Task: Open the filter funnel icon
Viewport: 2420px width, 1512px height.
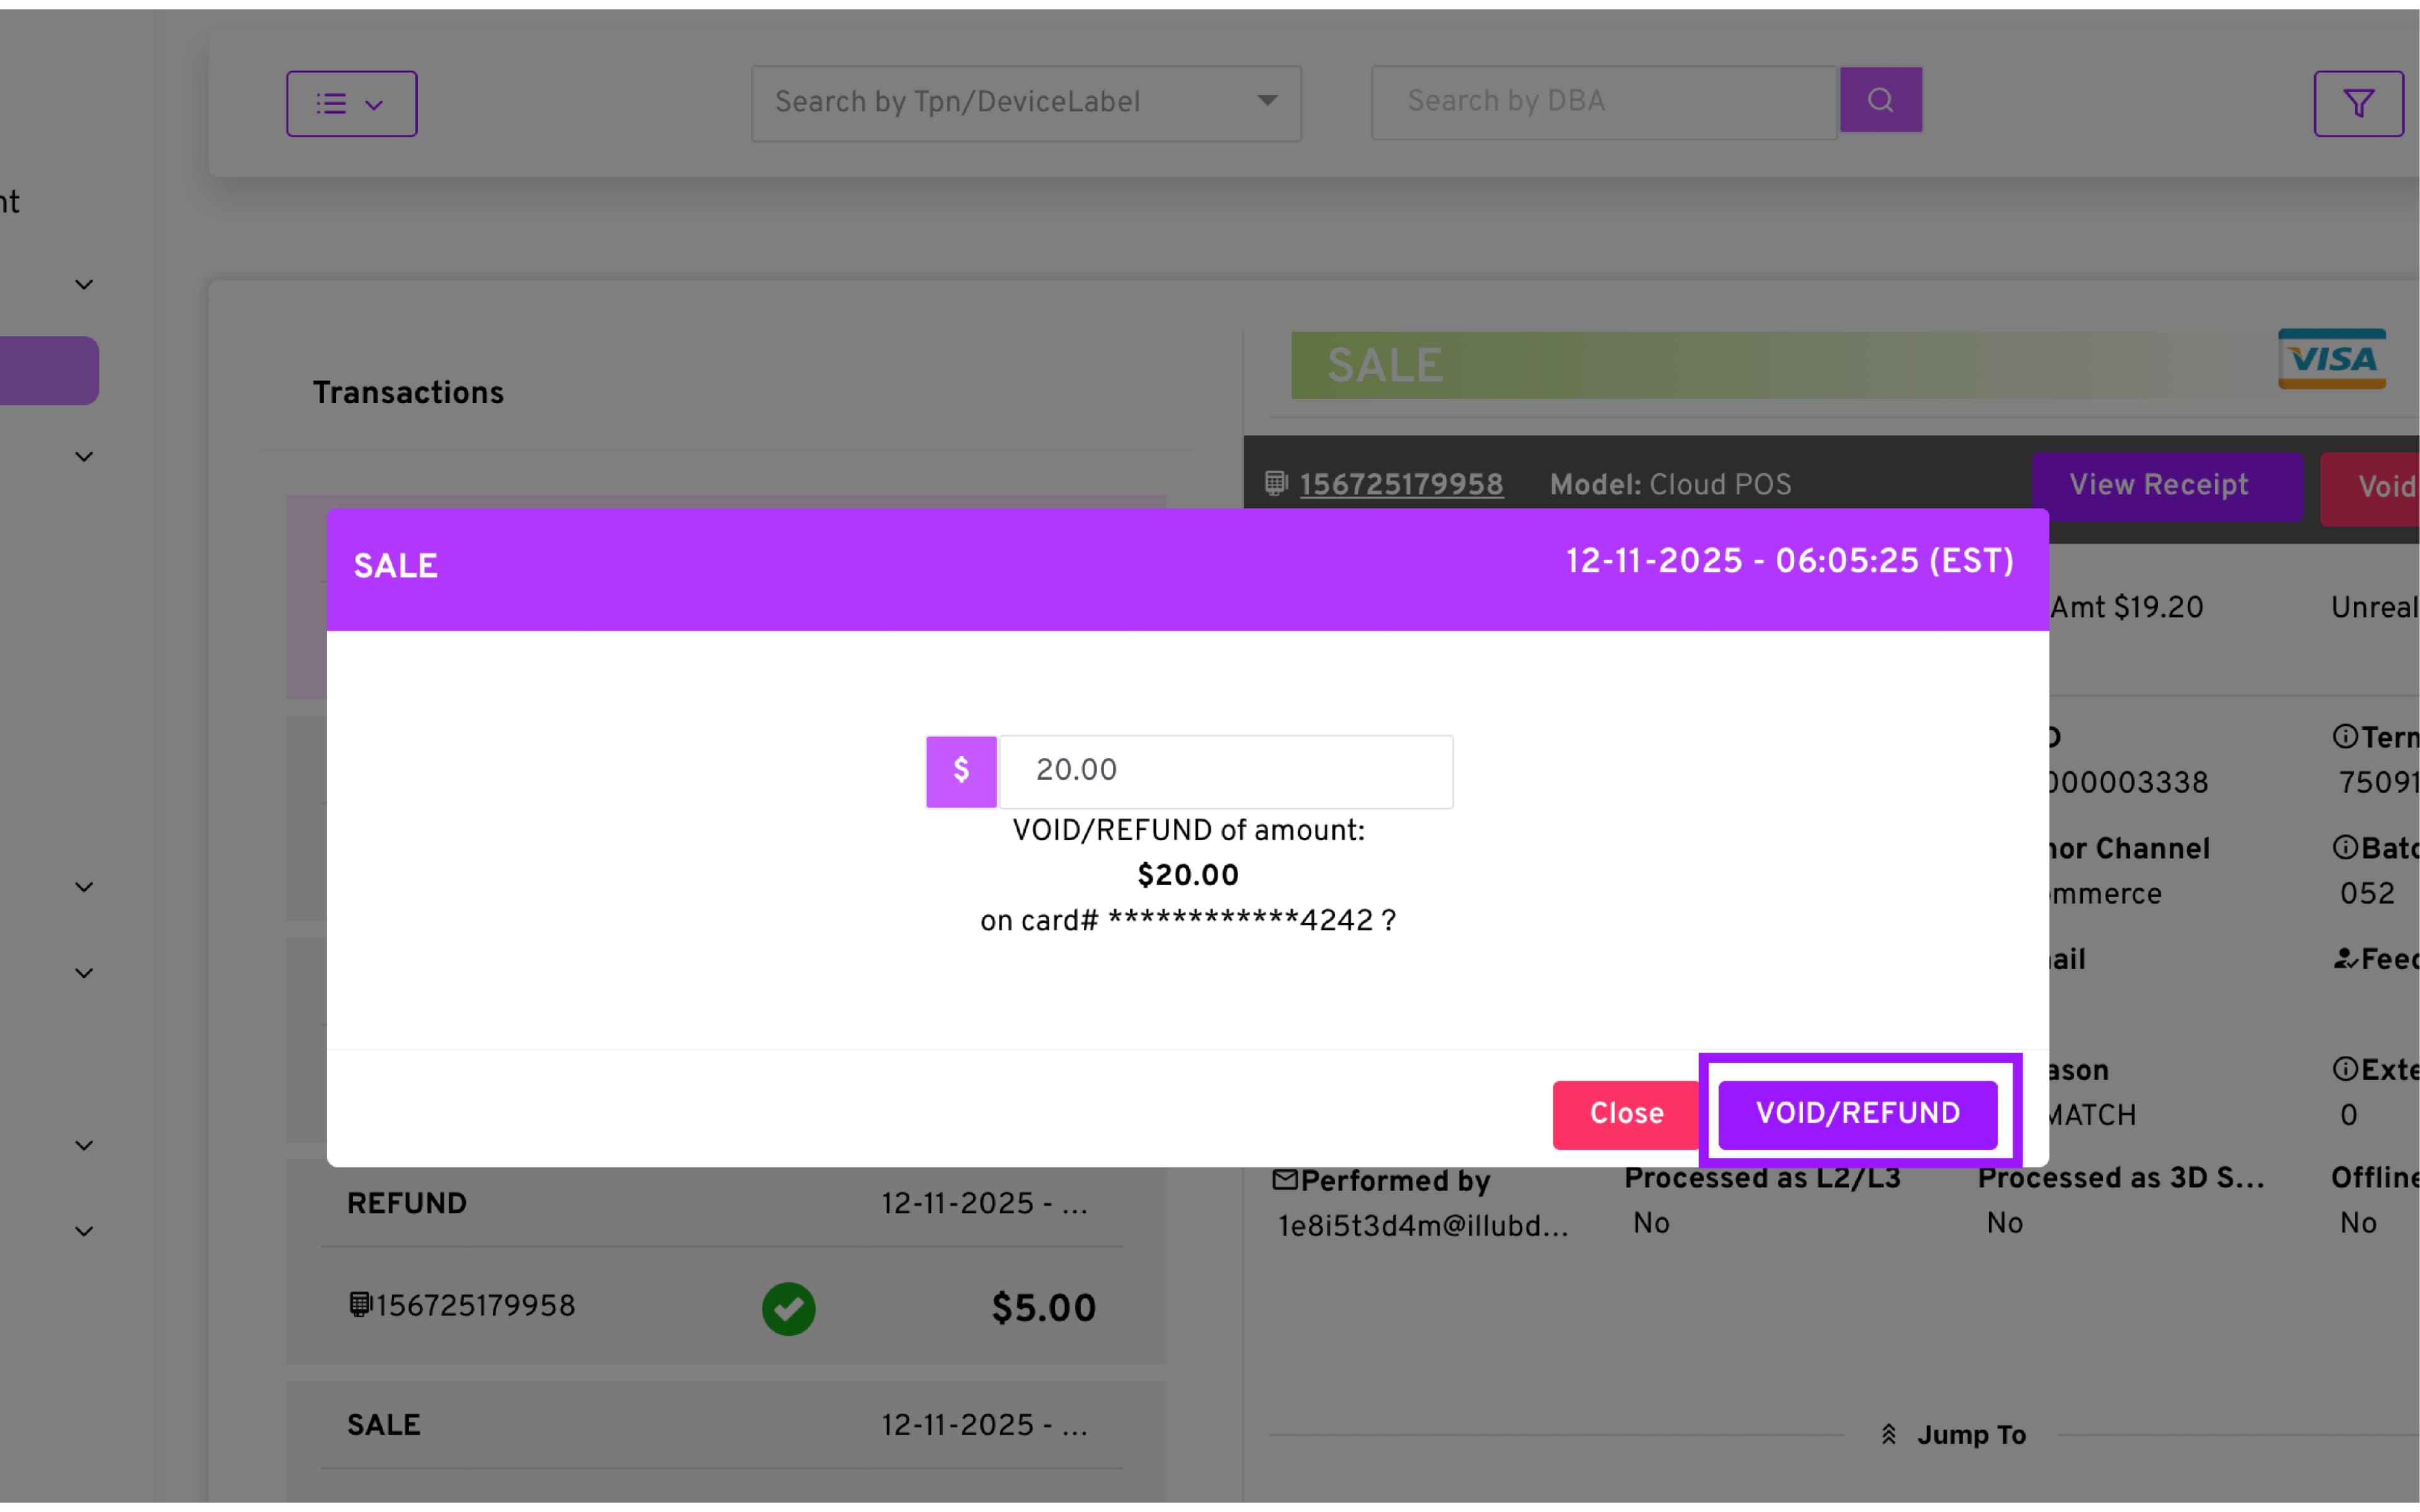Action: [2358, 103]
